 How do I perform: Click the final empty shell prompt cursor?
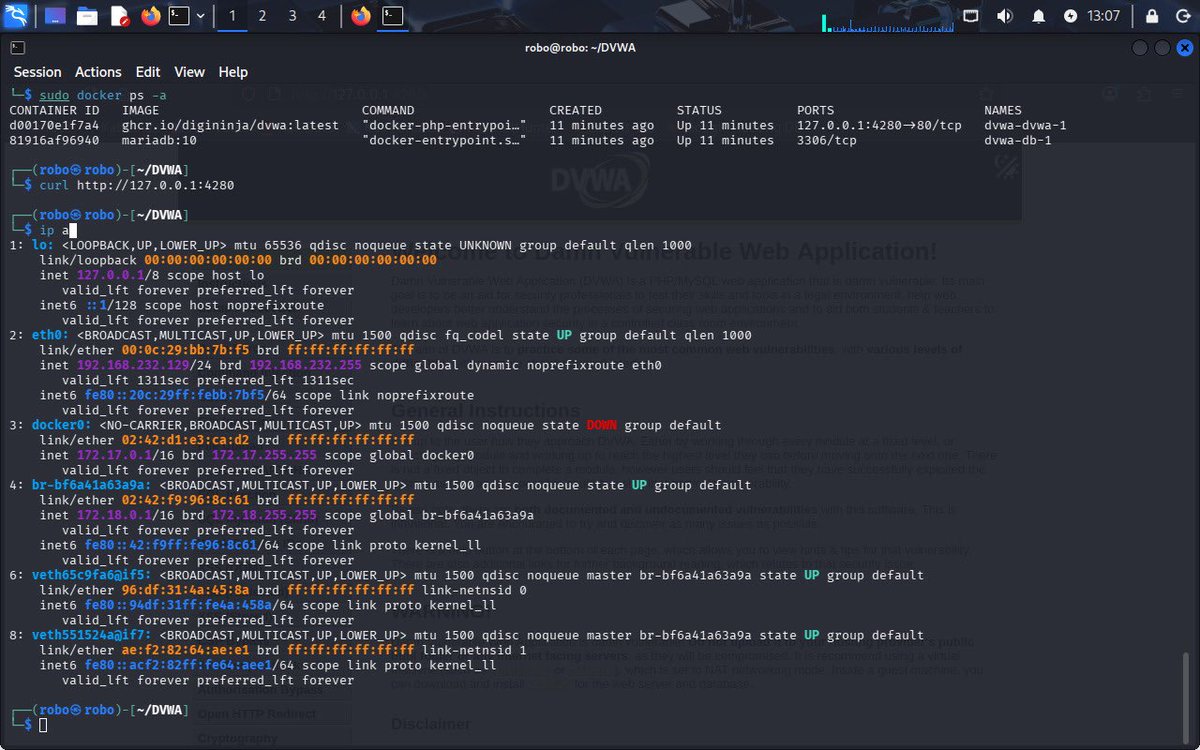[x=43, y=725]
